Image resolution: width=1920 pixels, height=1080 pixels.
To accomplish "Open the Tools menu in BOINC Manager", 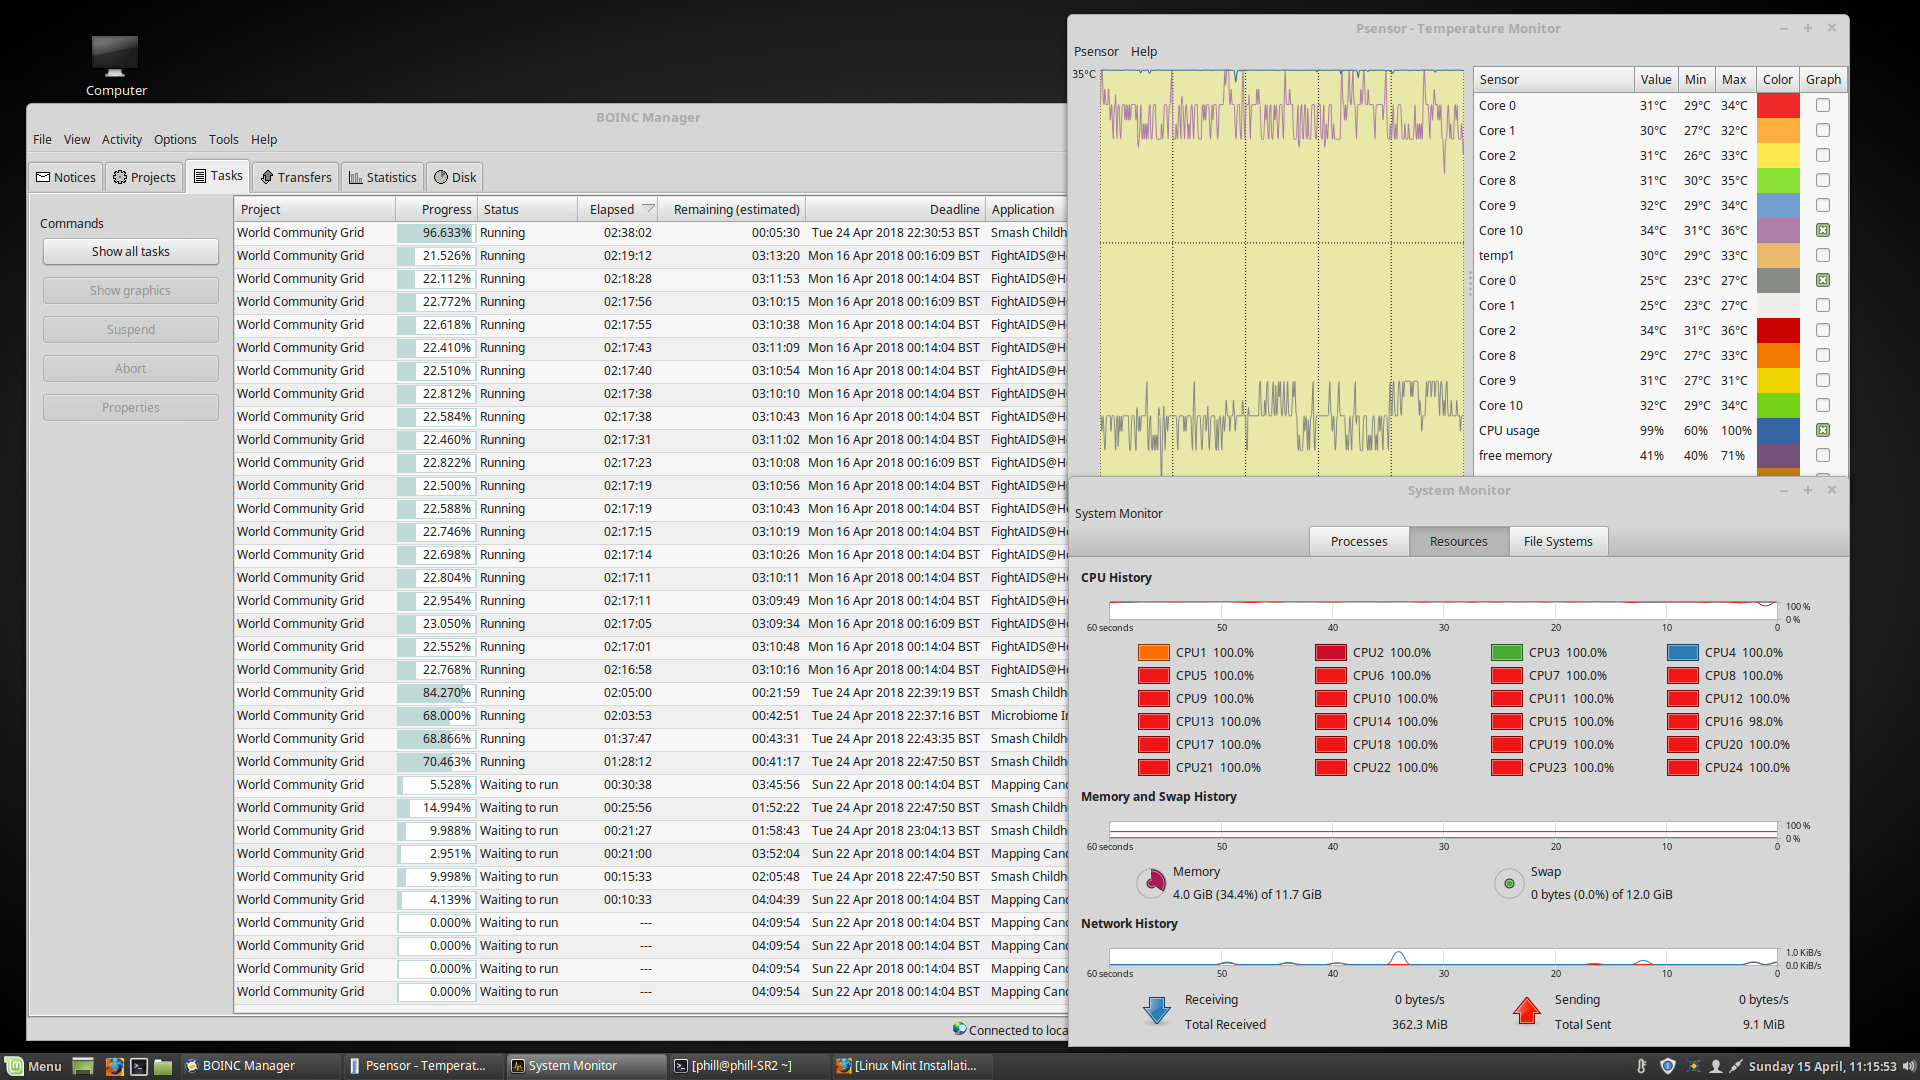I will coord(223,139).
